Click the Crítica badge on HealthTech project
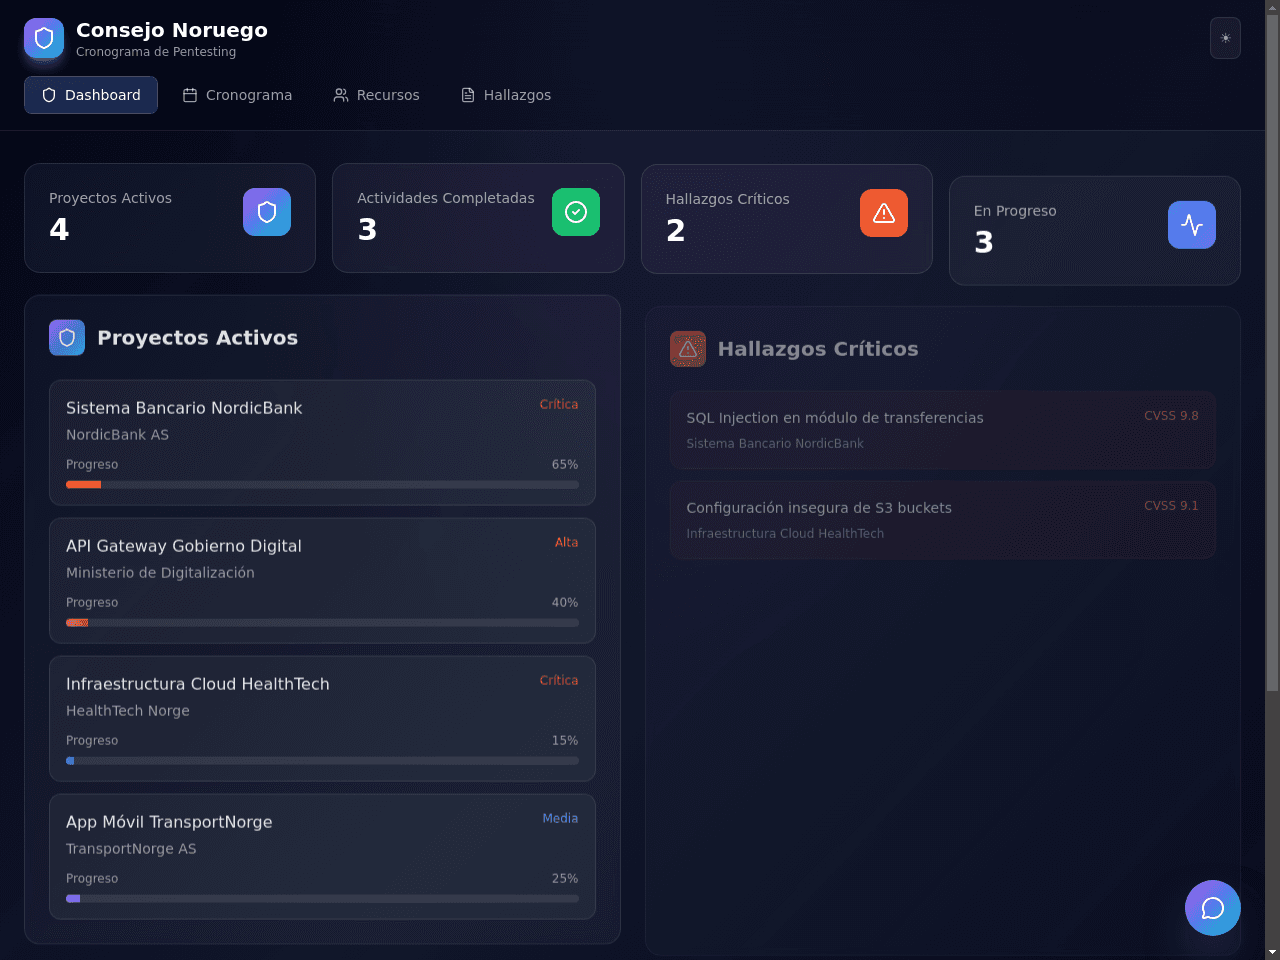1280x960 pixels. pyautogui.click(x=559, y=681)
